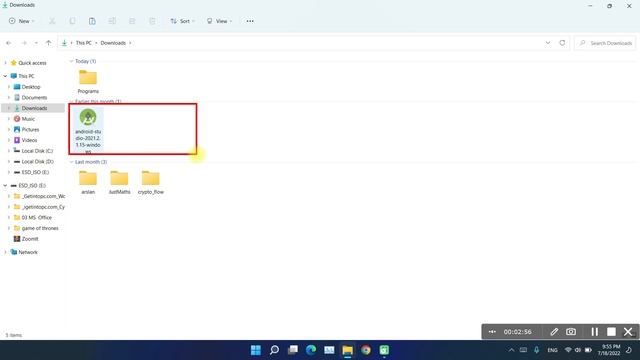The image size is (640, 360).
Task: Select the arslan folder
Action: tap(88, 182)
